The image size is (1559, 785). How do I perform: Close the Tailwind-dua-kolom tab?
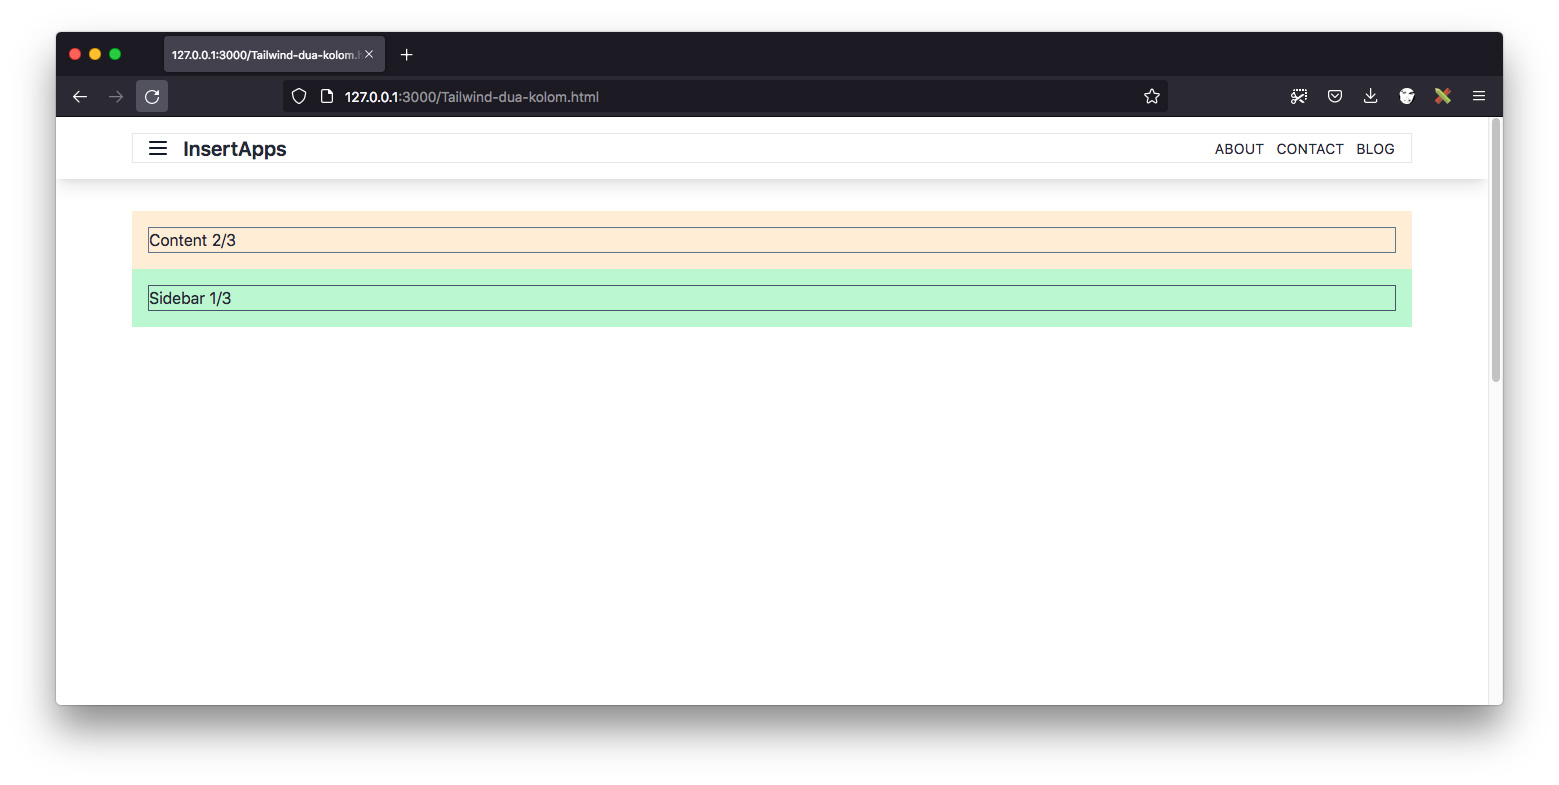point(369,55)
